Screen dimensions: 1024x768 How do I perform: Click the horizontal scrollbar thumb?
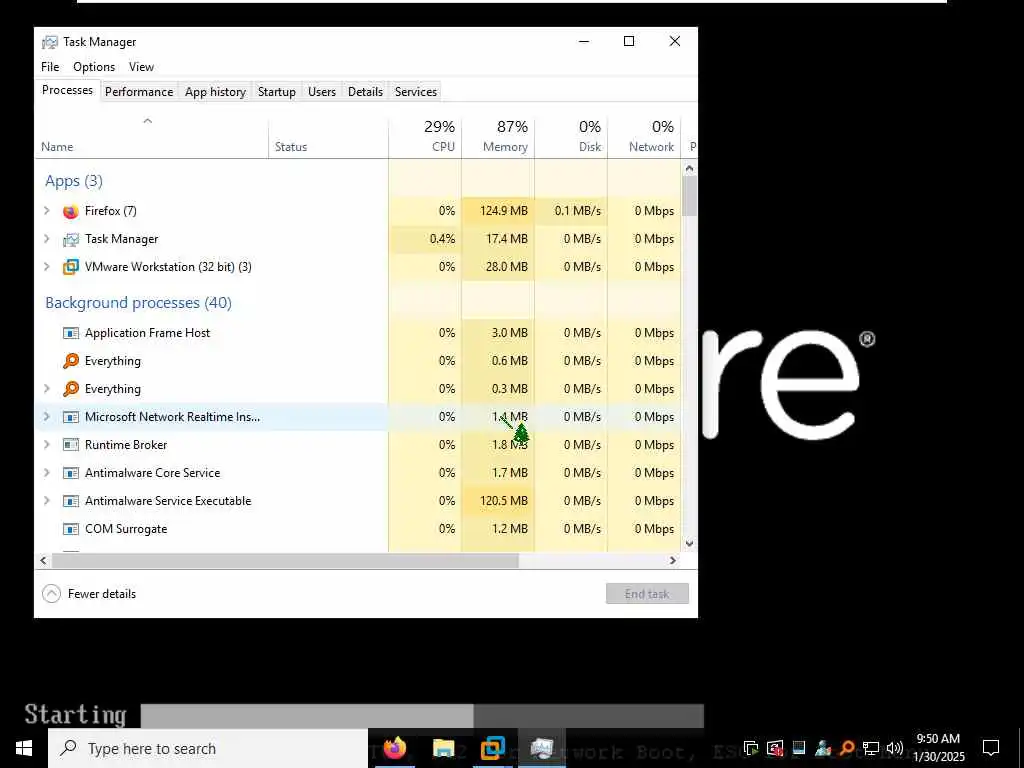(x=285, y=560)
